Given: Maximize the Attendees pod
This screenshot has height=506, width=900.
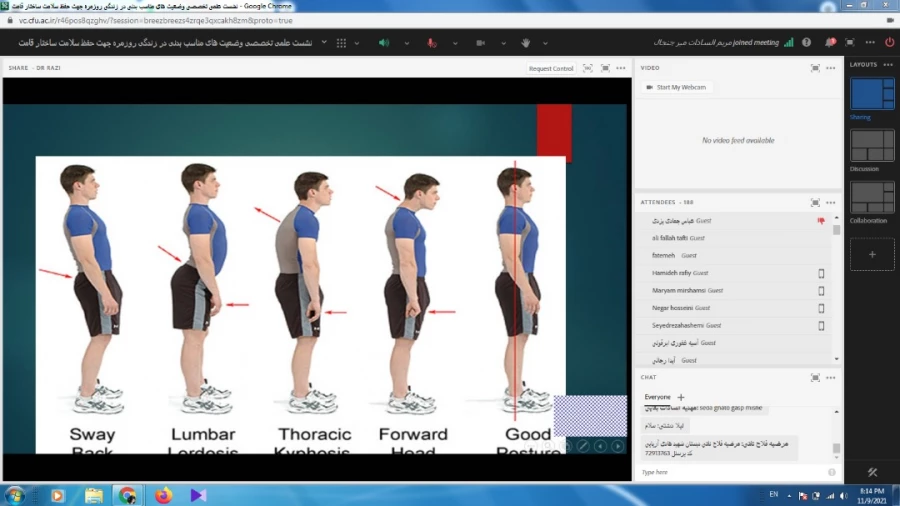Looking at the screenshot, I should tap(815, 202).
